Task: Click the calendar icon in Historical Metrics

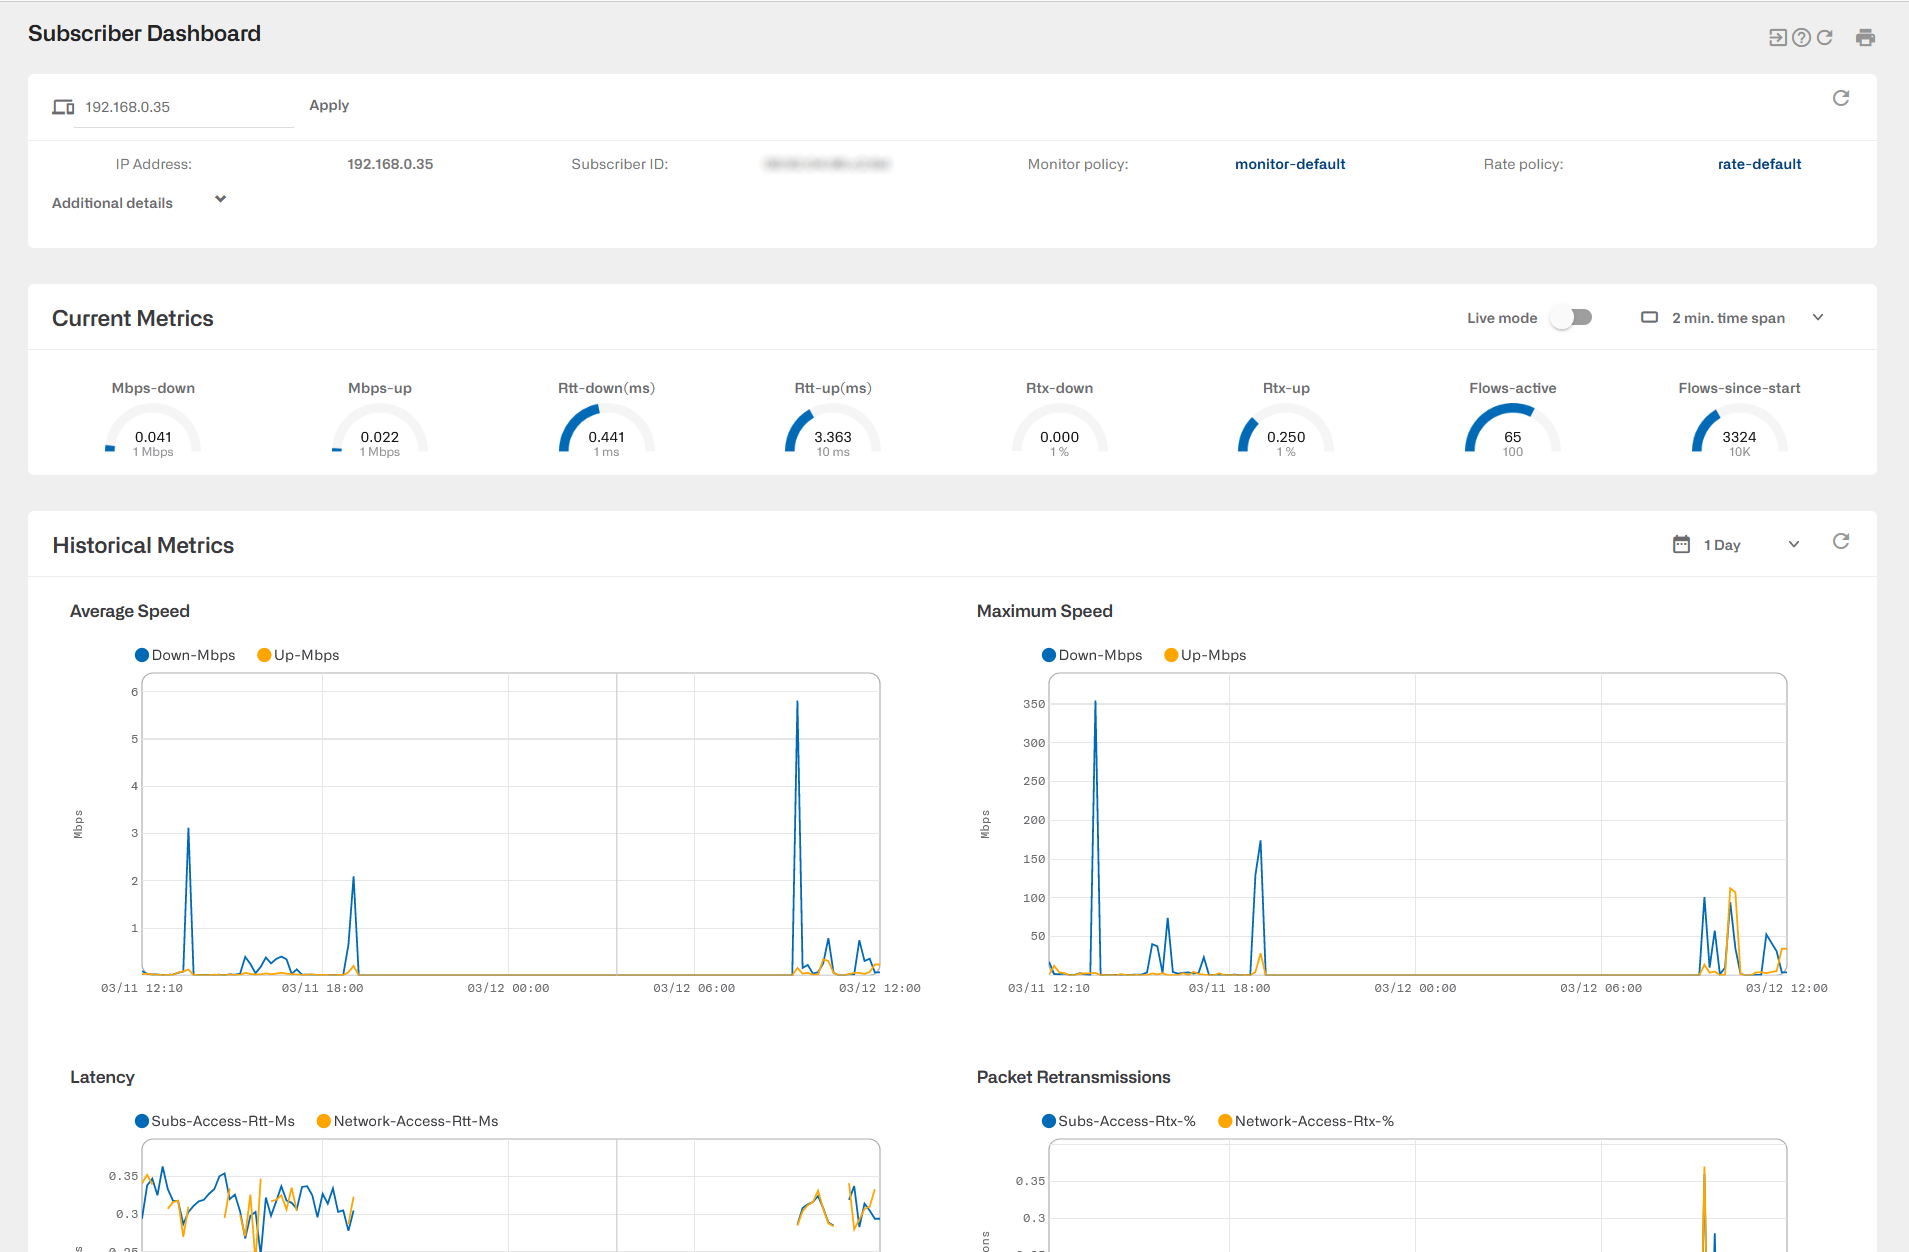Action: pos(1683,544)
